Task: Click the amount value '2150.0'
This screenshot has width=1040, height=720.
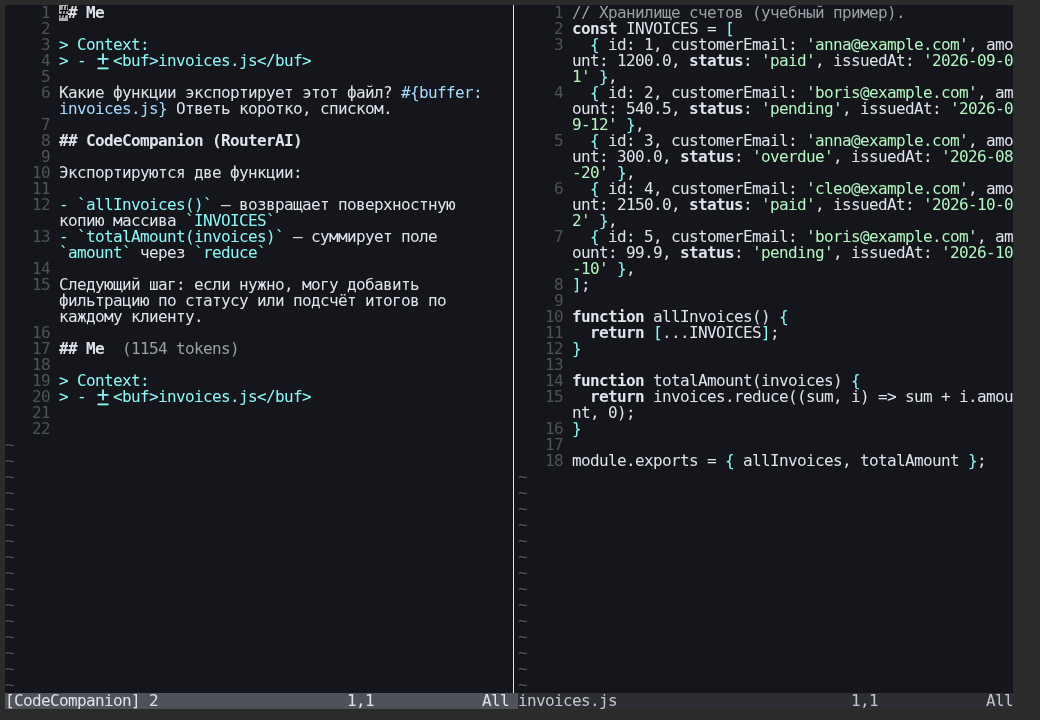Action: coord(643,205)
